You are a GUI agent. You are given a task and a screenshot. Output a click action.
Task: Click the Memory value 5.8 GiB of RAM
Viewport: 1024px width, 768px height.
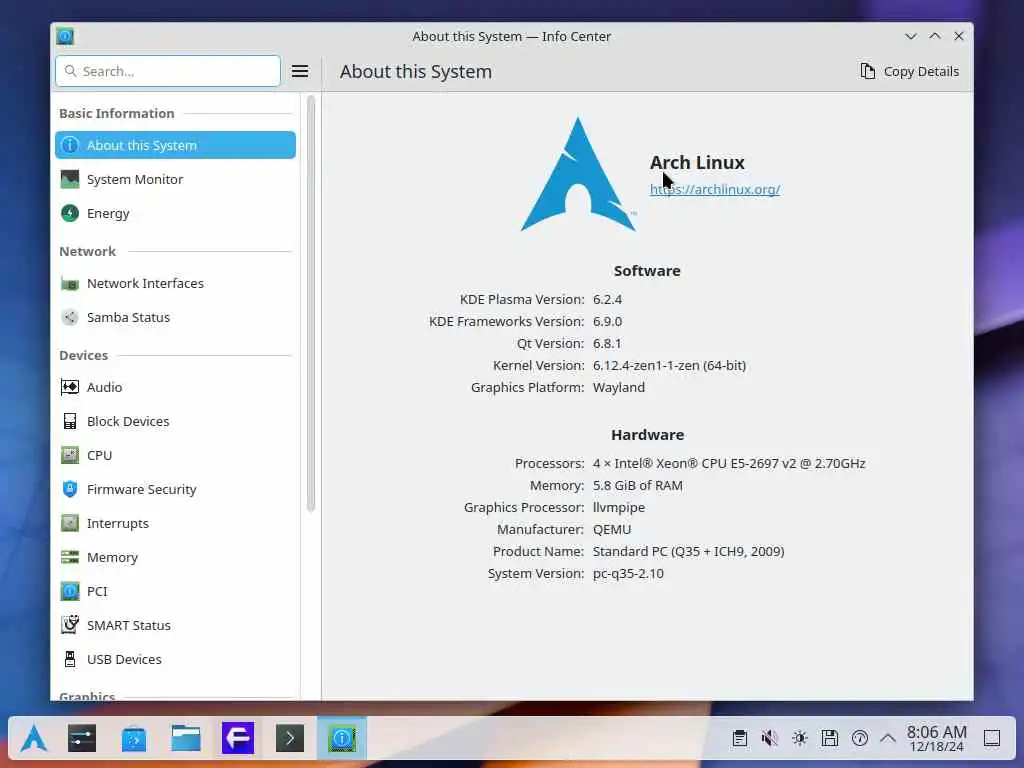[637, 486]
